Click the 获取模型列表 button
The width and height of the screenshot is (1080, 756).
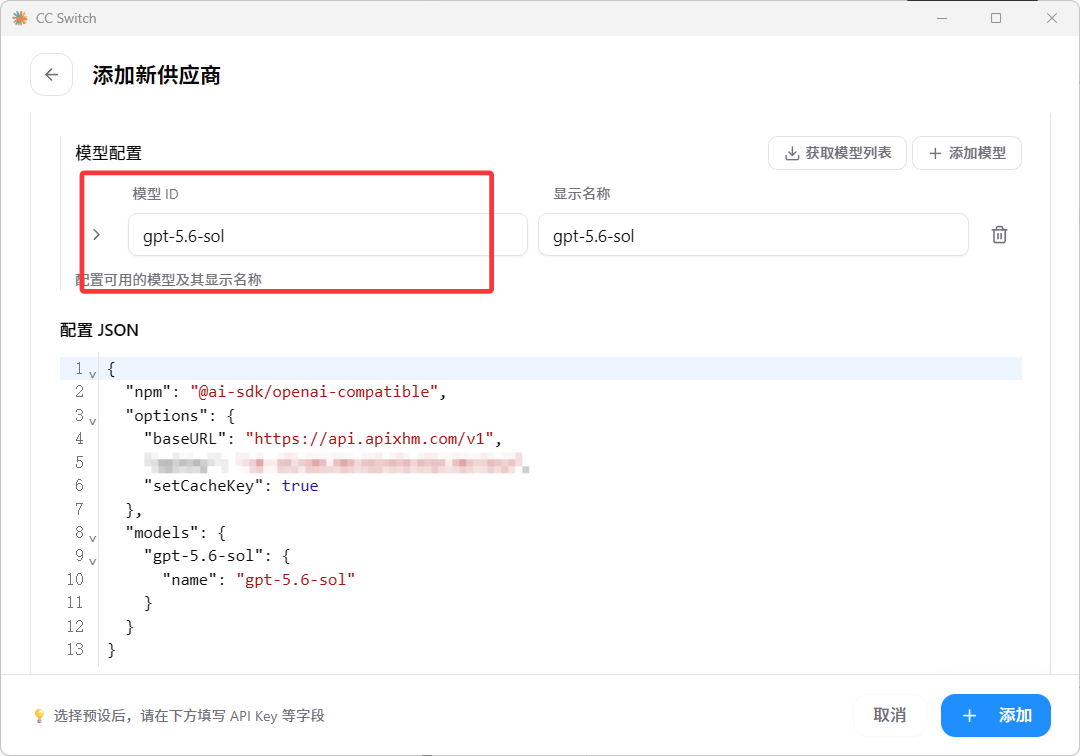click(837, 153)
